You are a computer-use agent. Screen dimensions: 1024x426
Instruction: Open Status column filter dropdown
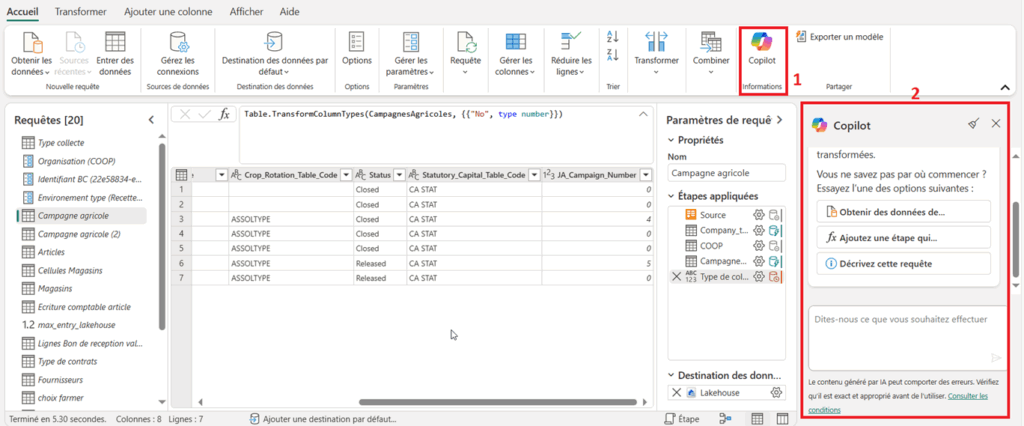[x=397, y=175]
